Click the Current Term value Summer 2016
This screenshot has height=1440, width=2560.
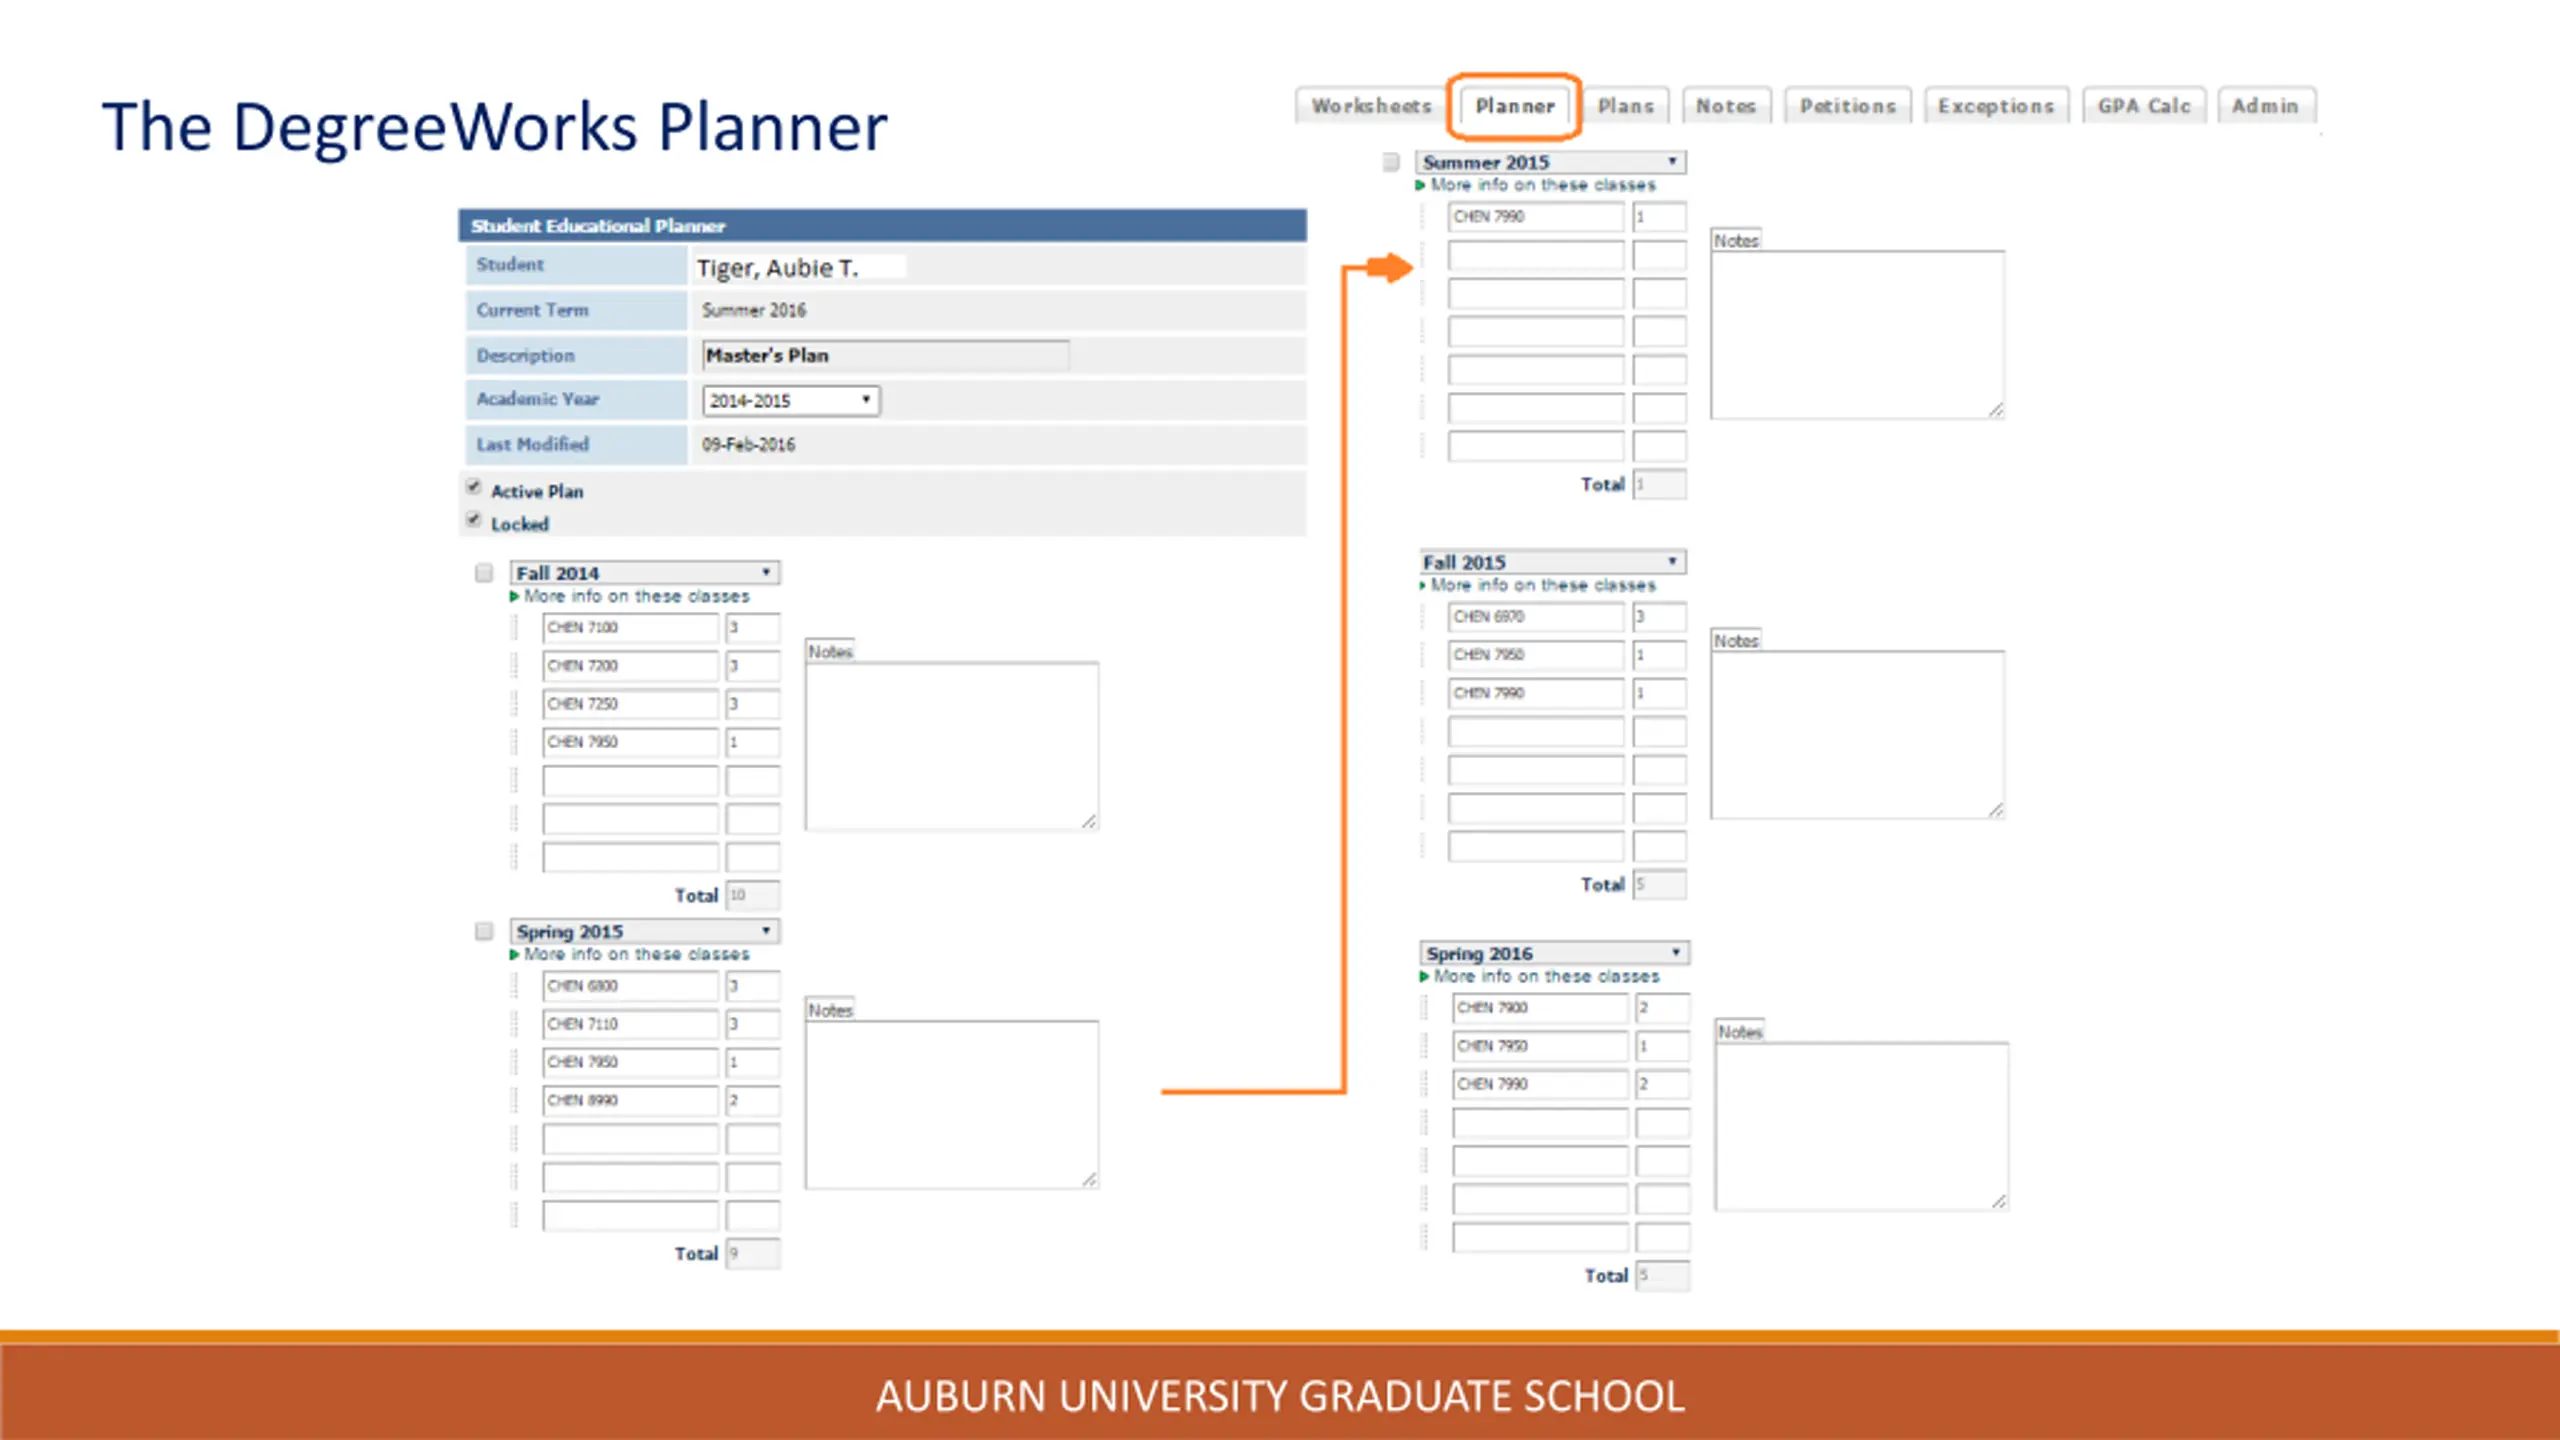753,311
